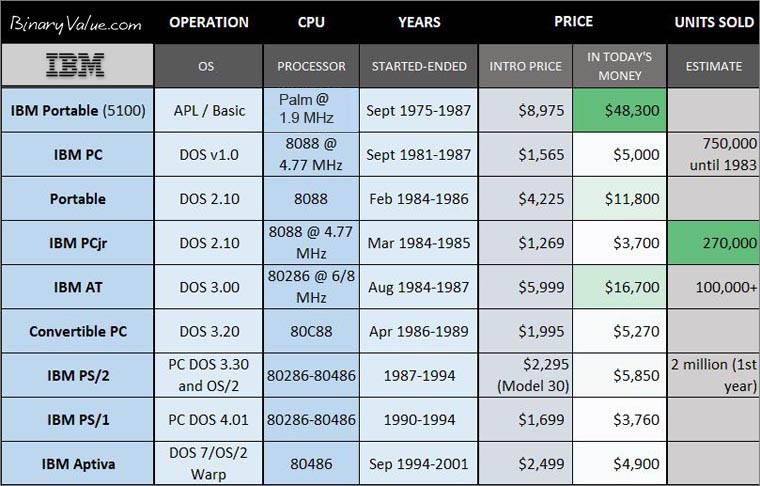Select the Convertible PC row label

click(x=77, y=330)
